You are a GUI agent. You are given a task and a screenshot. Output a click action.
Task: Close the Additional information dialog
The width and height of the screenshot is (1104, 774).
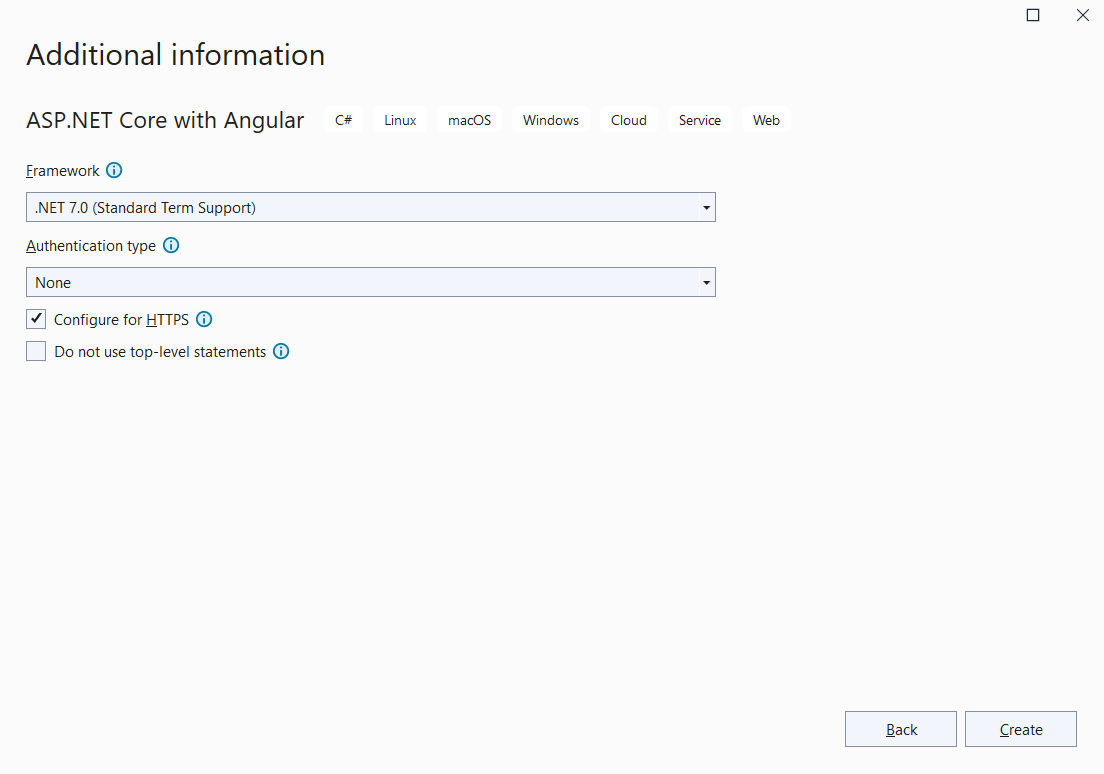click(x=1082, y=15)
